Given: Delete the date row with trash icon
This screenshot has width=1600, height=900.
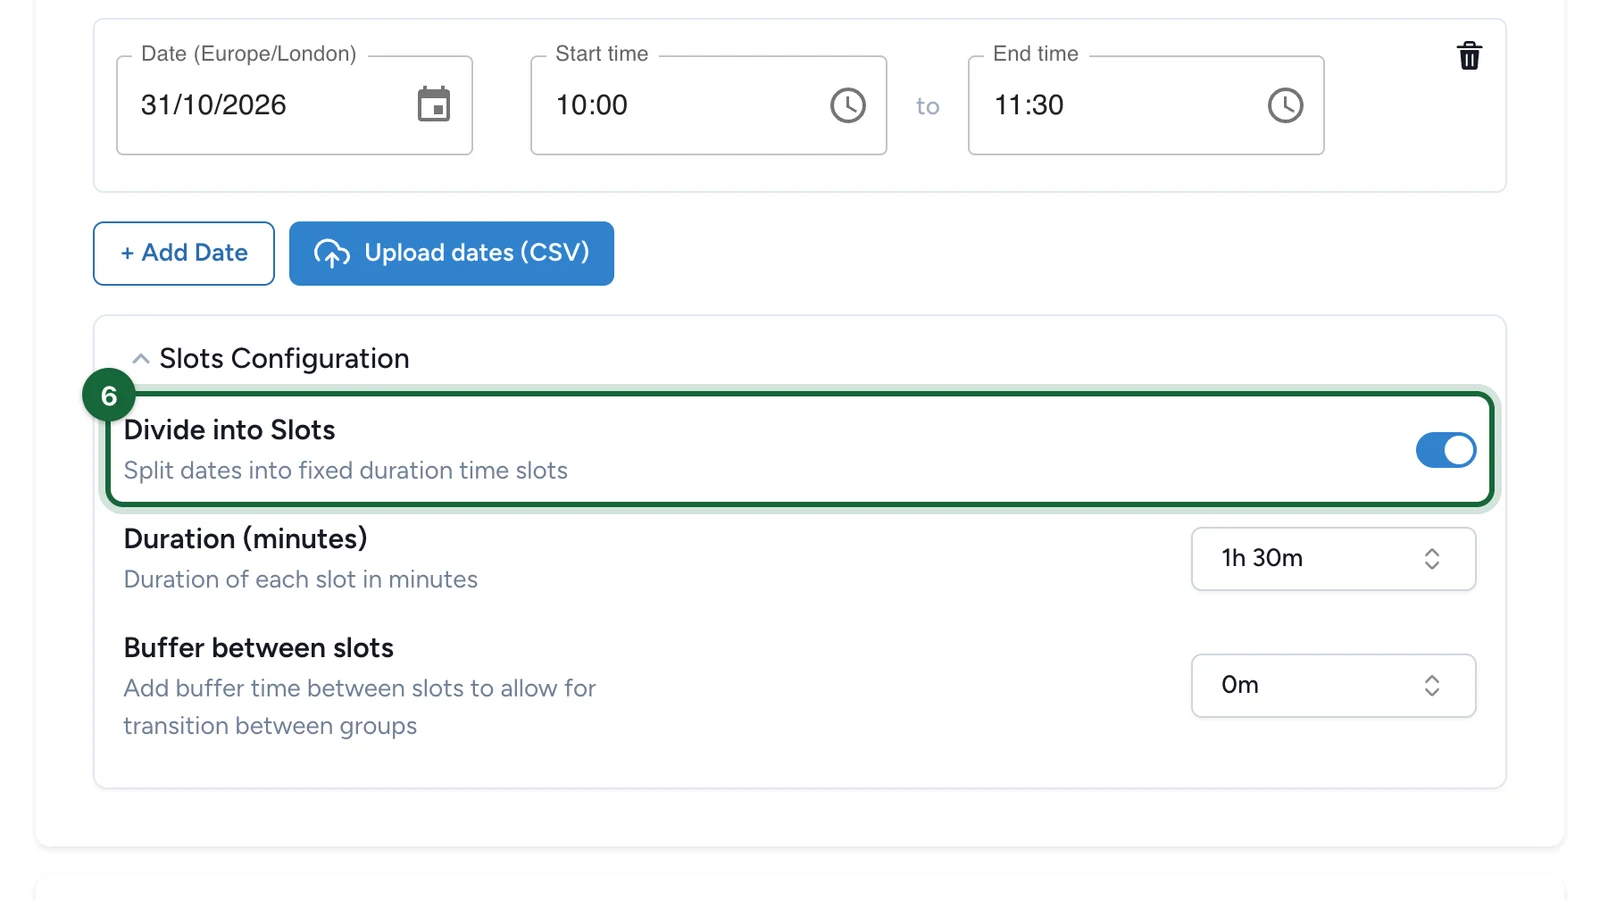Looking at the screenshot, I should (x=1469, y=56).
